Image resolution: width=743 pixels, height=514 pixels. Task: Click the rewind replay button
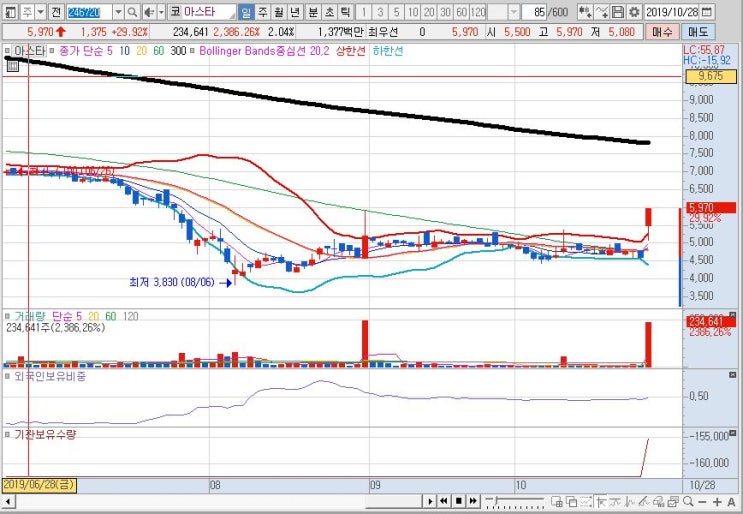click(x=444, y=501)
